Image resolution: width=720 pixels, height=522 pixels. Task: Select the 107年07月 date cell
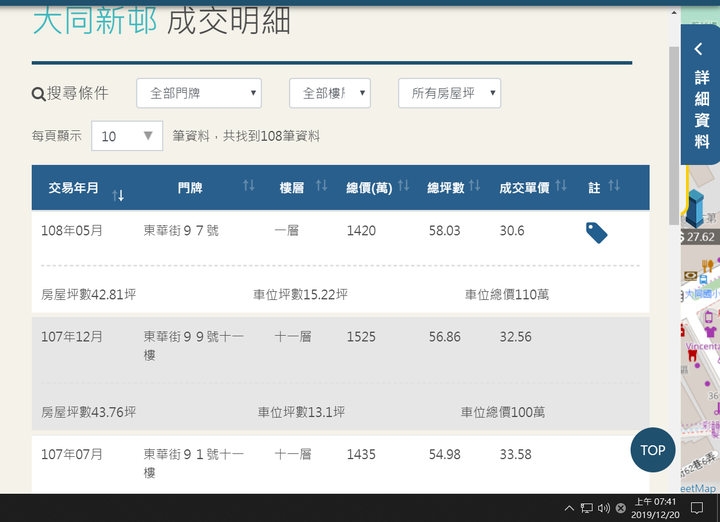coord(72,455)
